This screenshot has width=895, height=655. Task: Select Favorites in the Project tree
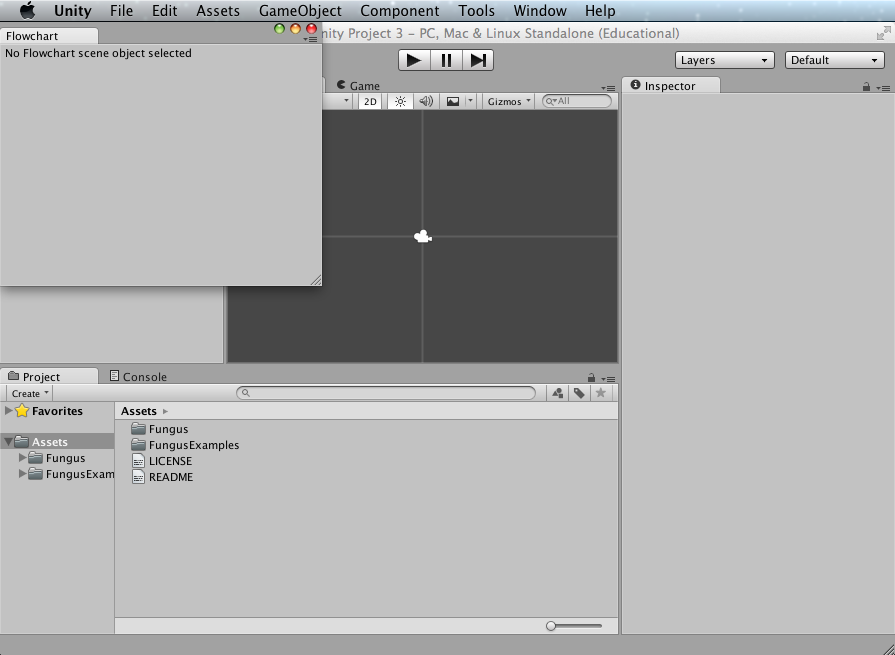(x=57, y=411)
